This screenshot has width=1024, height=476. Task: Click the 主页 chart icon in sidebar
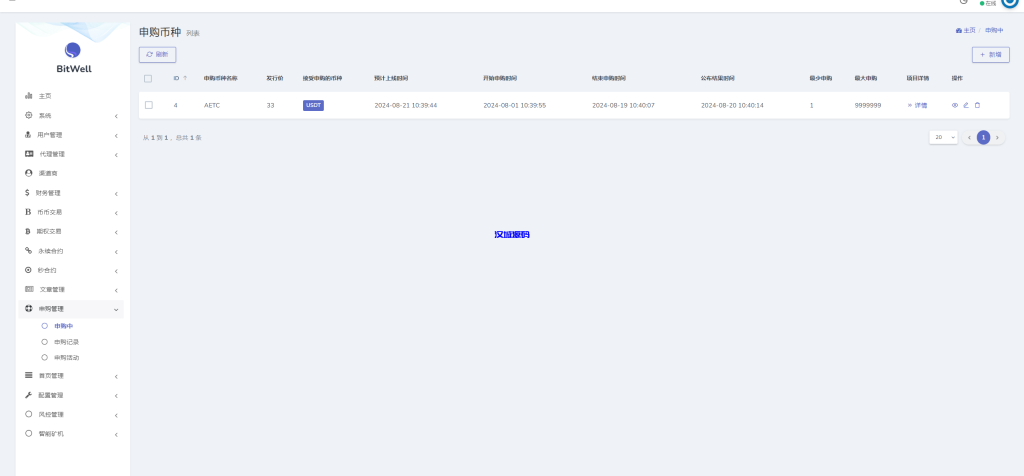tap(29, 96)
